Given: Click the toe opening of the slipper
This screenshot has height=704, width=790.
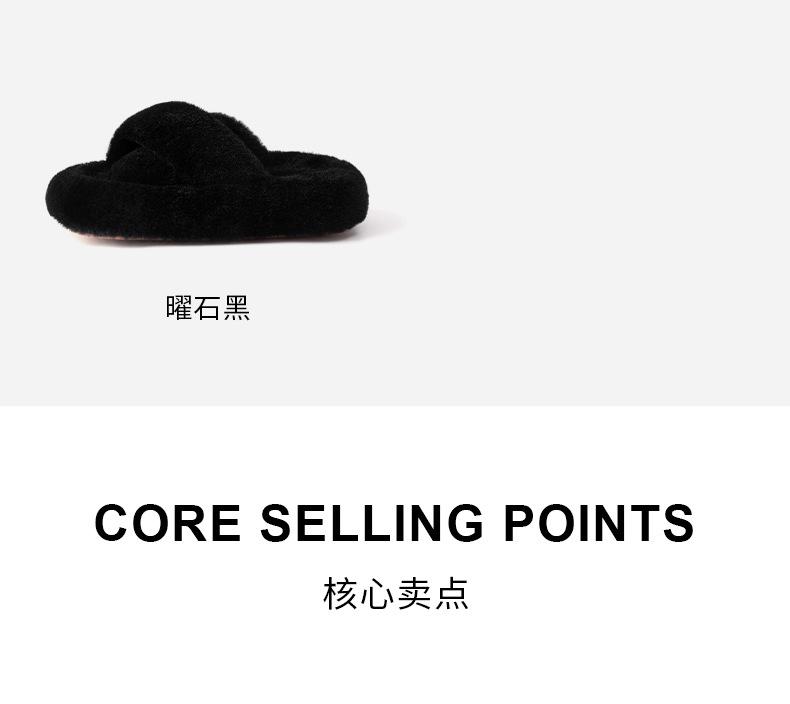Looking at the screenshot, I should tap(132, 149).
